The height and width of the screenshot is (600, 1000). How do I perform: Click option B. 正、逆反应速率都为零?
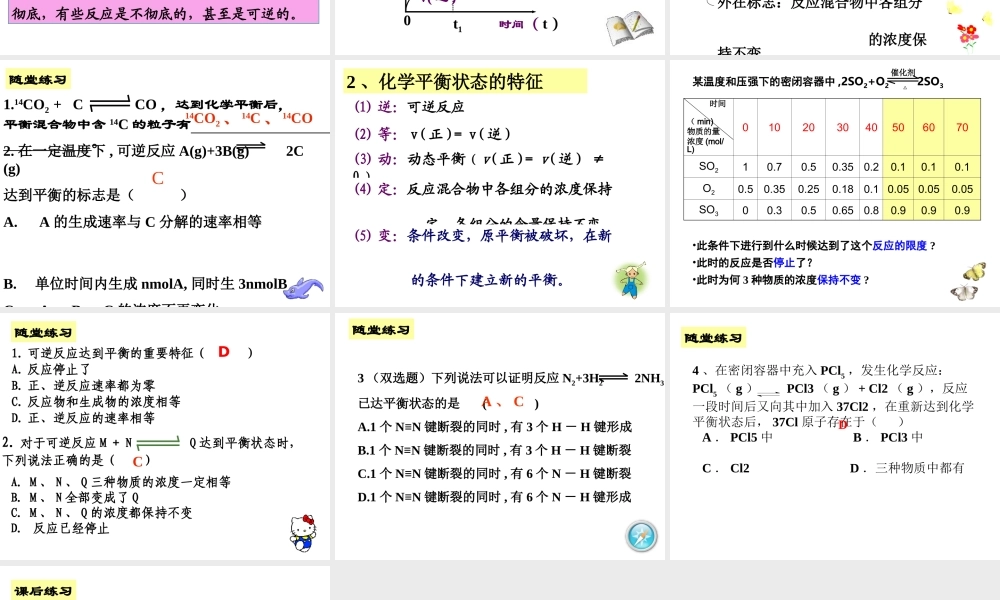coord(83,386)
